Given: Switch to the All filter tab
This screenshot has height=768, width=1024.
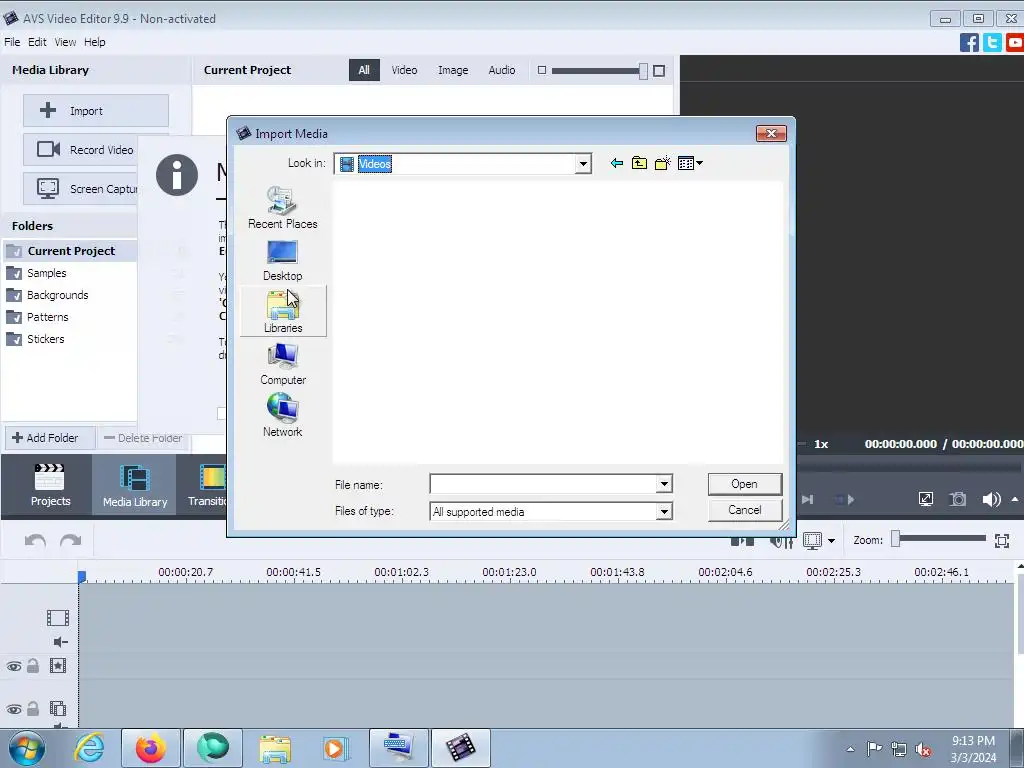Looking at the screenshot, I should (x=364, y=70).
